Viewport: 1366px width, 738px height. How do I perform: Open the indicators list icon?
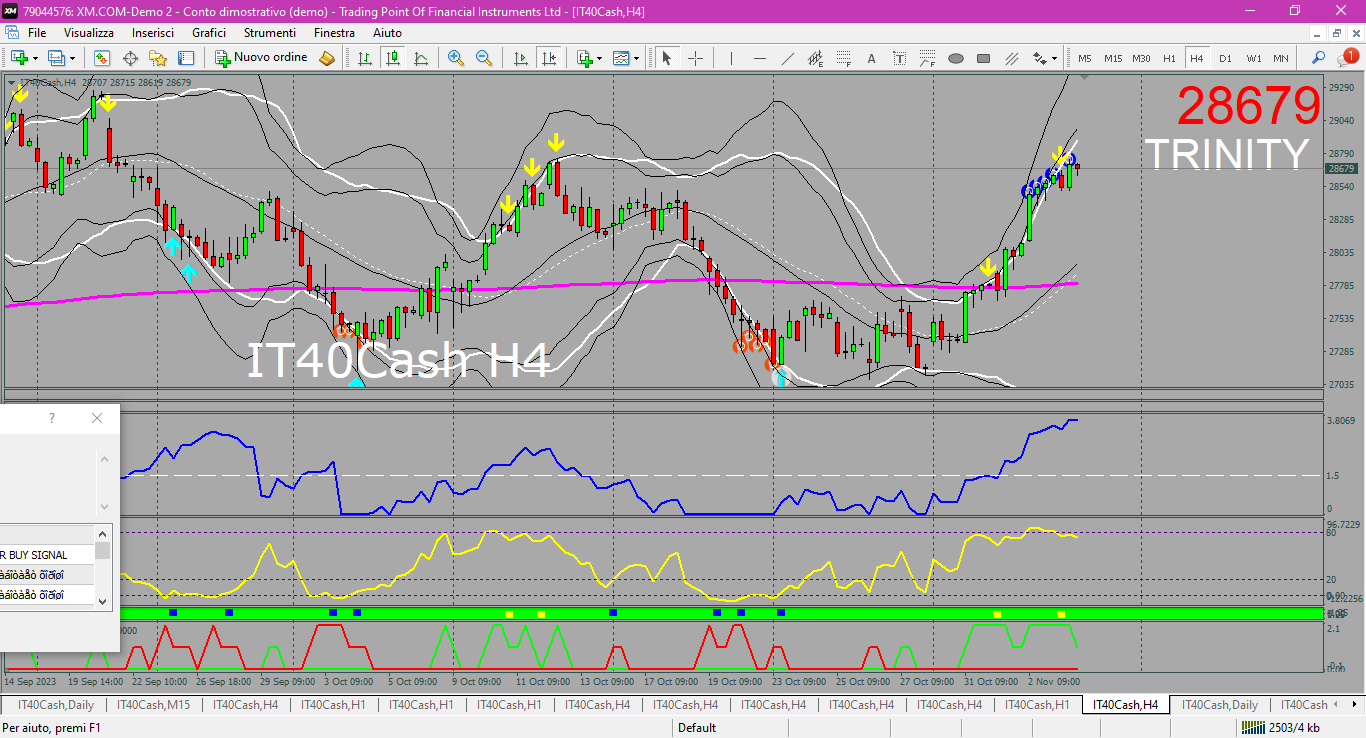tap(585, 58)
